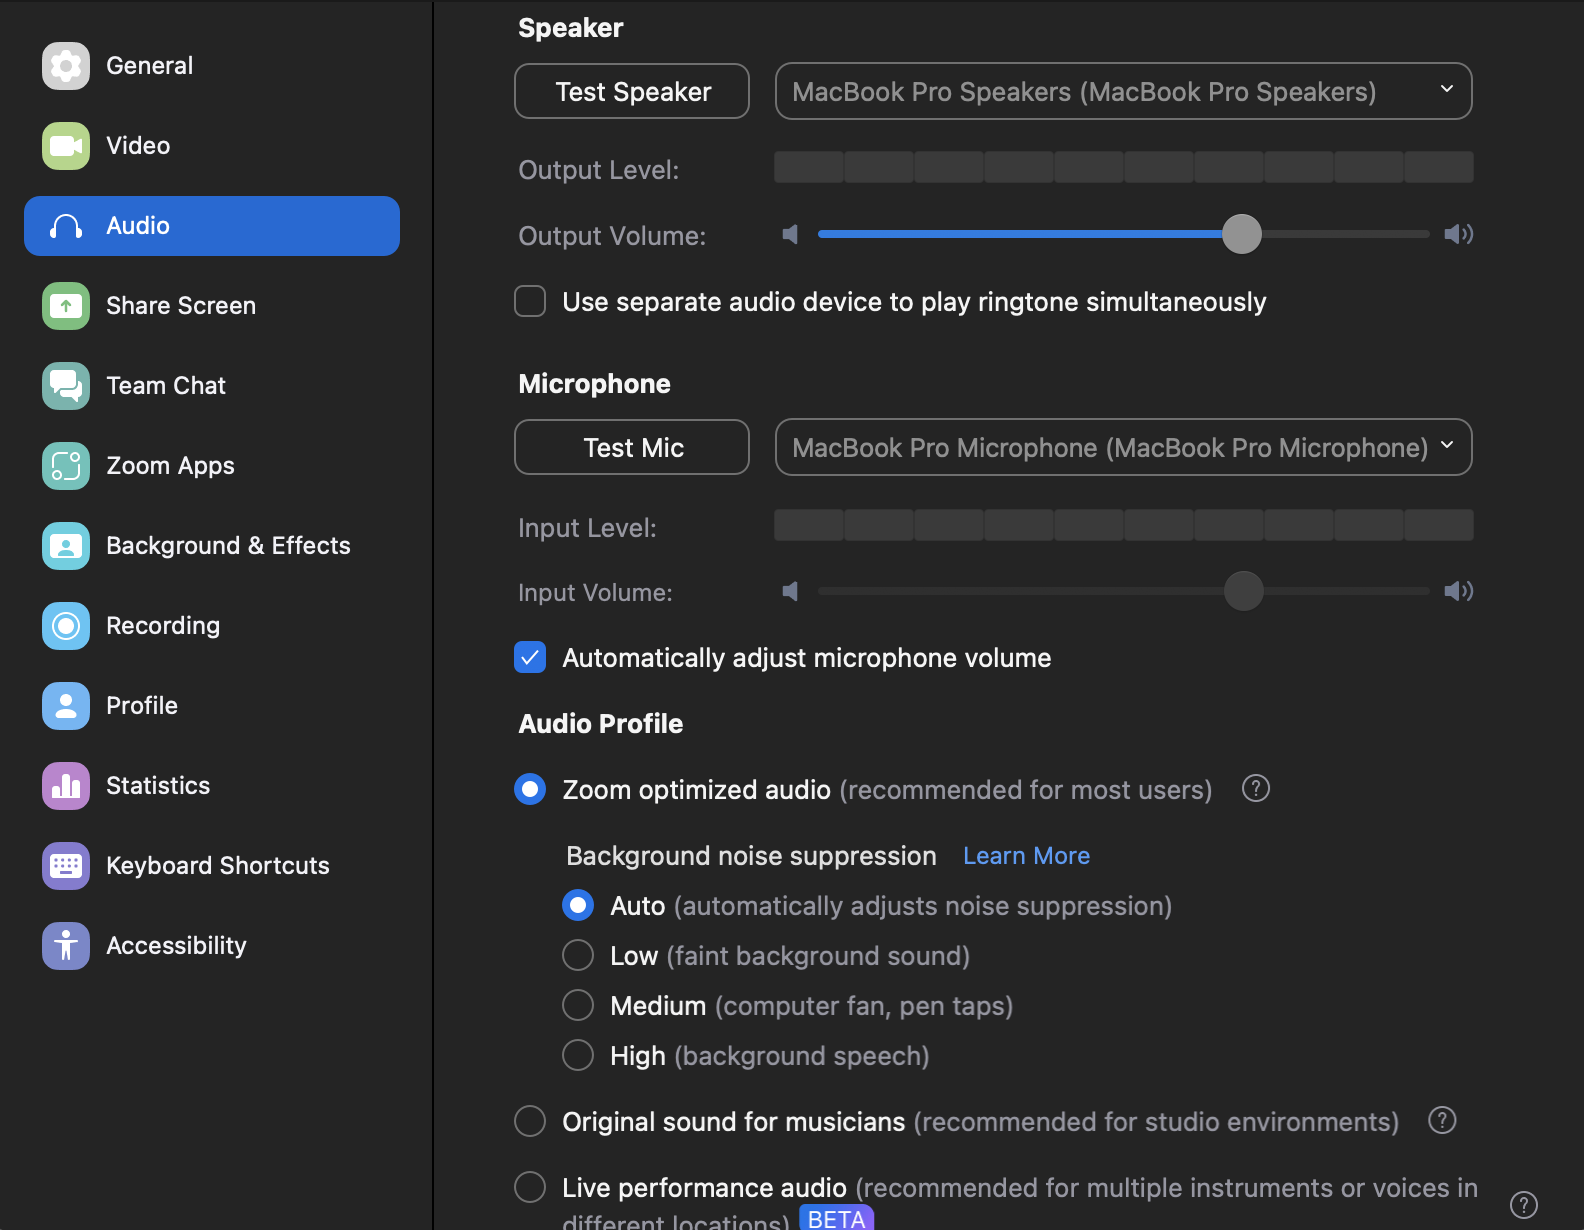1584x1230 pixels.
Task: Select the Share Screen icon
Action: 66,306
